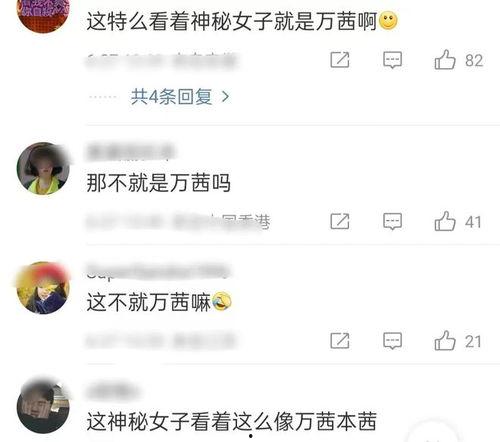Open avatar of the bottom comment's author

point(43,407)
